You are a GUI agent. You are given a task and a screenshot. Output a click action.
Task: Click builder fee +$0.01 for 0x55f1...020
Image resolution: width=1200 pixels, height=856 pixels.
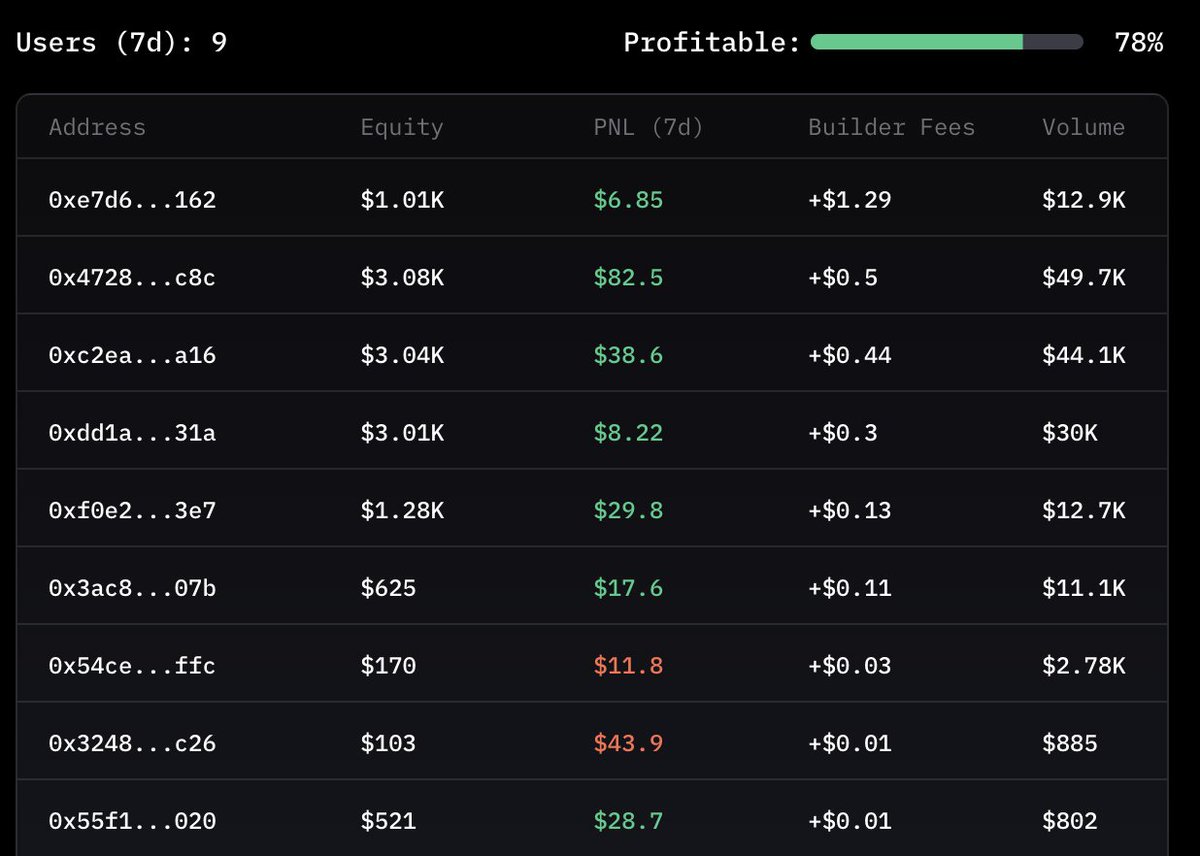(x=850, y=822)
